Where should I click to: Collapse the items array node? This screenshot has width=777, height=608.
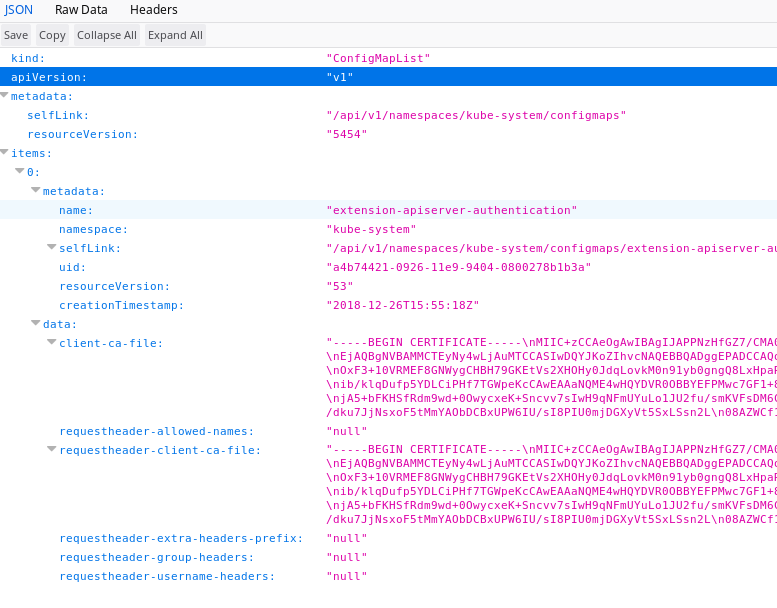tap(5, 153)
